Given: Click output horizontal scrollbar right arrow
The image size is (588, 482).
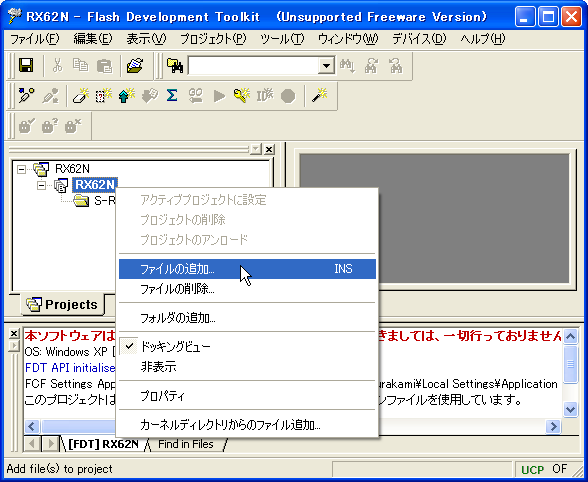Looking at the screenshot, I should (553, 426).
